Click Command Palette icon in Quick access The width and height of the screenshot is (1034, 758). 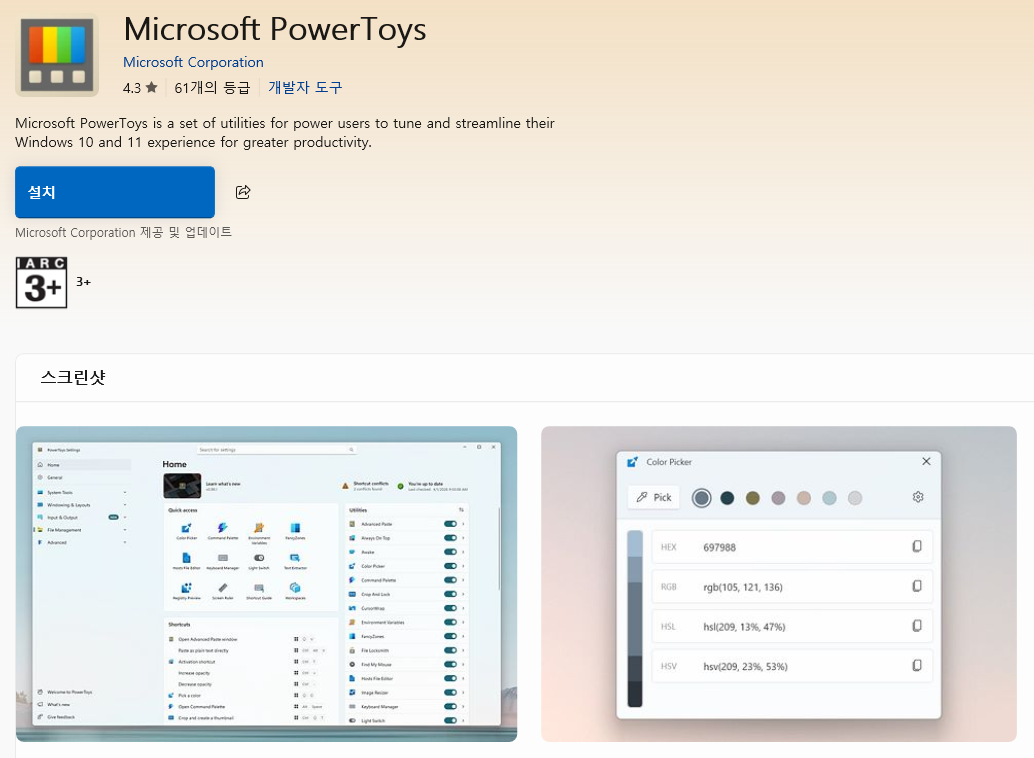(223, 528)
